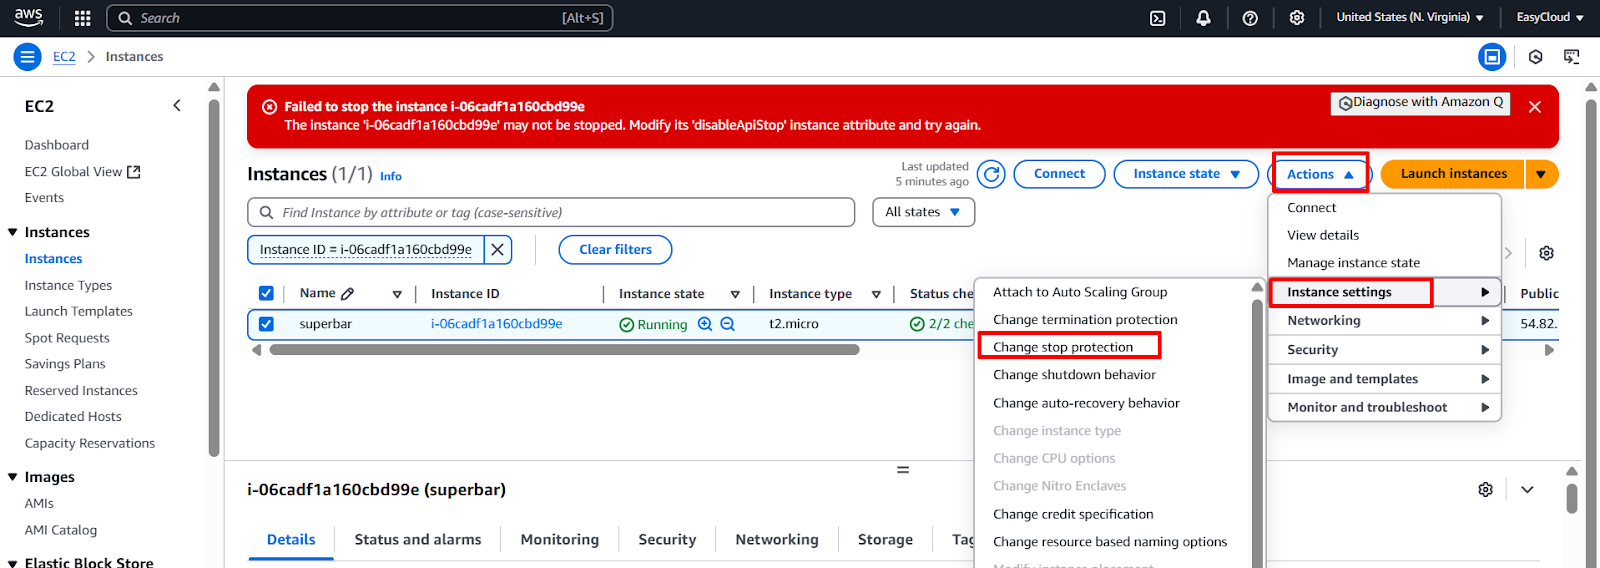Open settings gear in top navigation bar
Viewport: 1600px width, 568px height.
click(x=1297, y=18)
